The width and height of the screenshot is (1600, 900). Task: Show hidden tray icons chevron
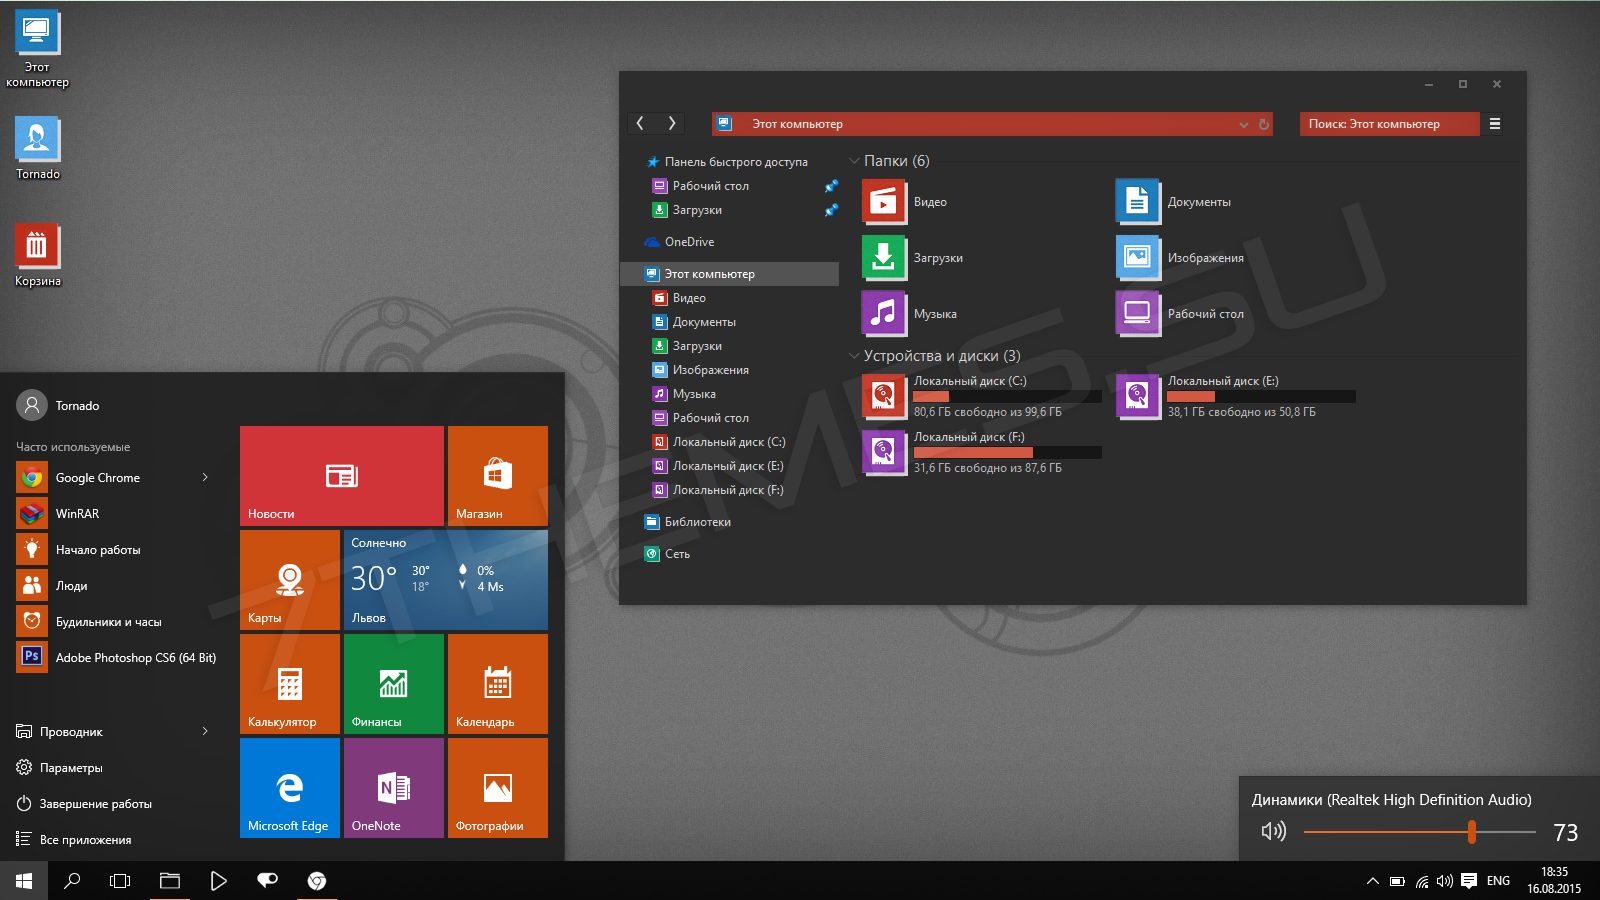pos(1372,881)
